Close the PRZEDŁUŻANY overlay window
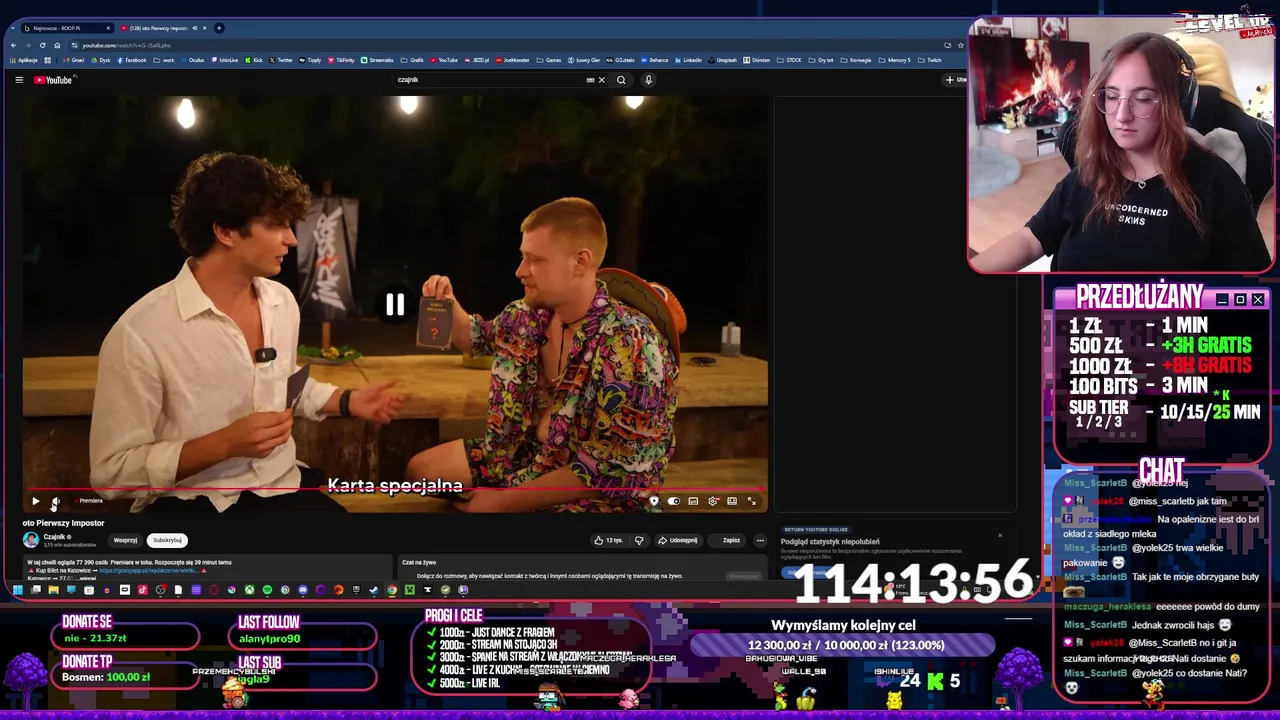Viewport: 1280px width, 720px height. (x=1258, y=300)
